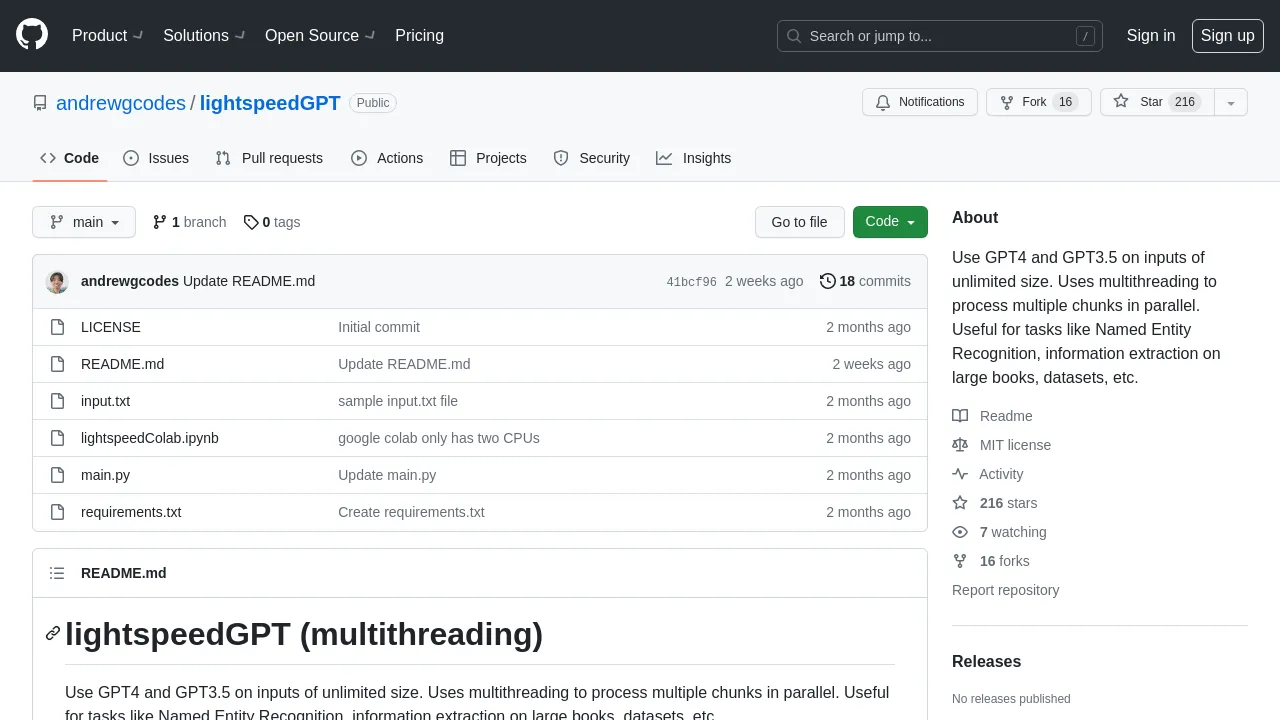Click the scales icon beside MIT license
The height and width of the screenshot is (720, 1280).
(960, 445)
